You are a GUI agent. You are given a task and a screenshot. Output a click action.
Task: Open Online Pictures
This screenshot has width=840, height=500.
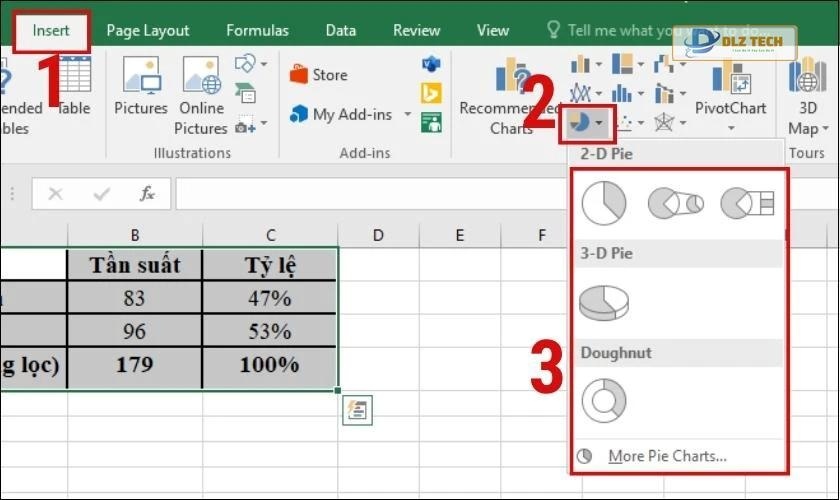pos(201,95)
